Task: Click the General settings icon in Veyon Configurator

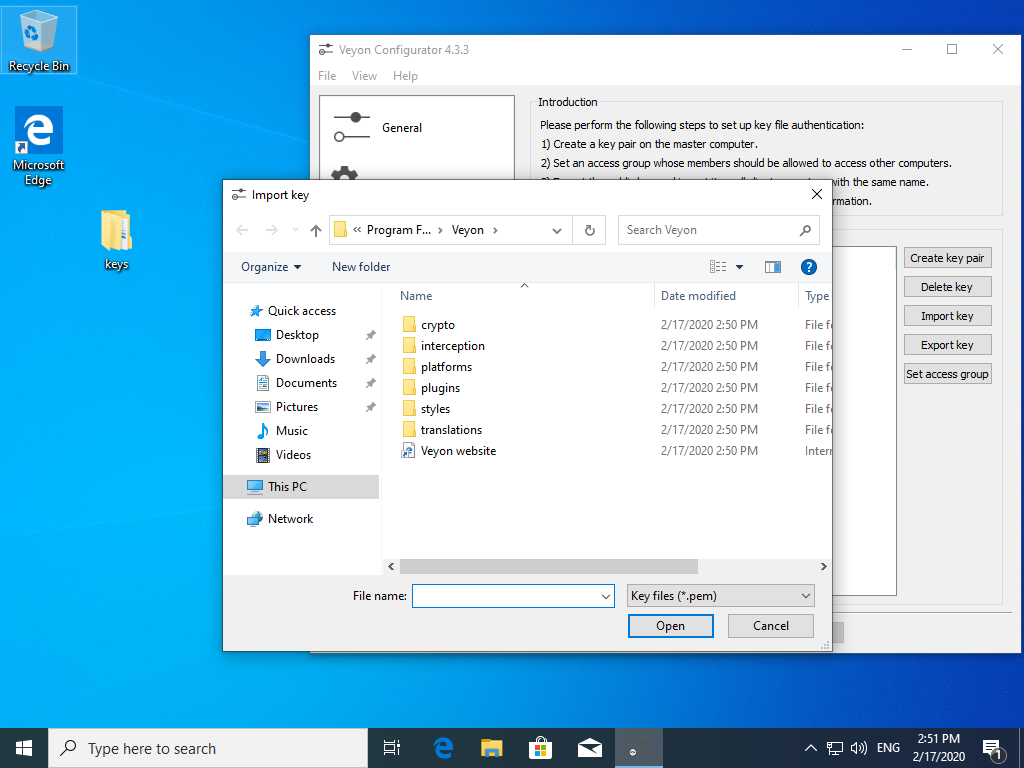Action: (x=353, y=127)
